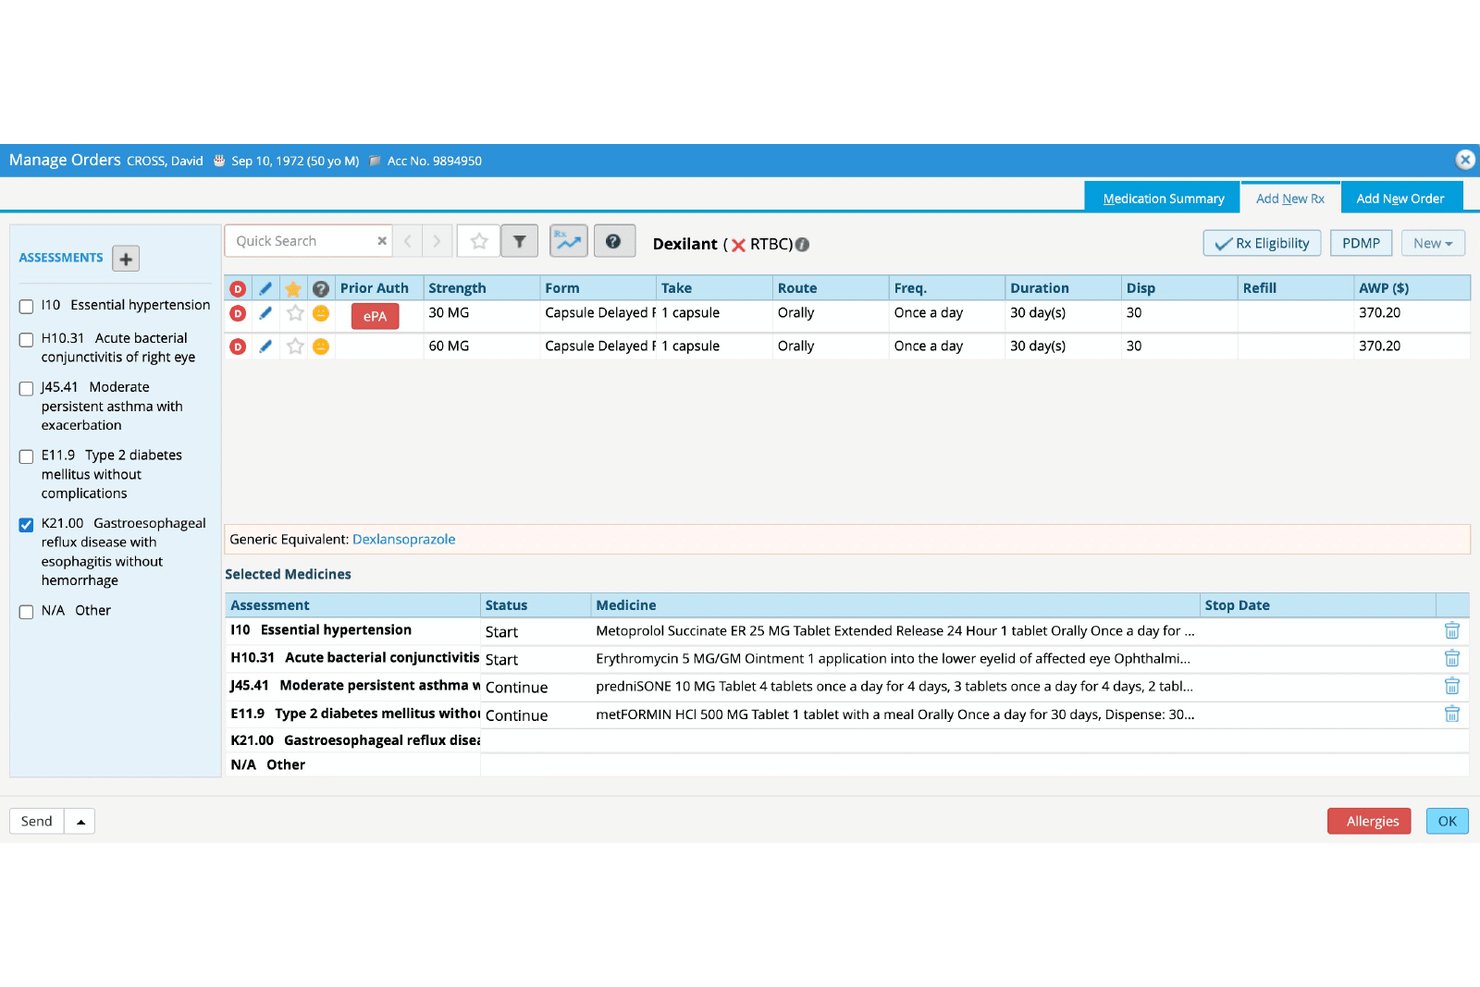Open Status dropdown for Acute bacterial conjunctivitis row
The width and height of the screenshot is (1480, 987).
tap(535, 659)
